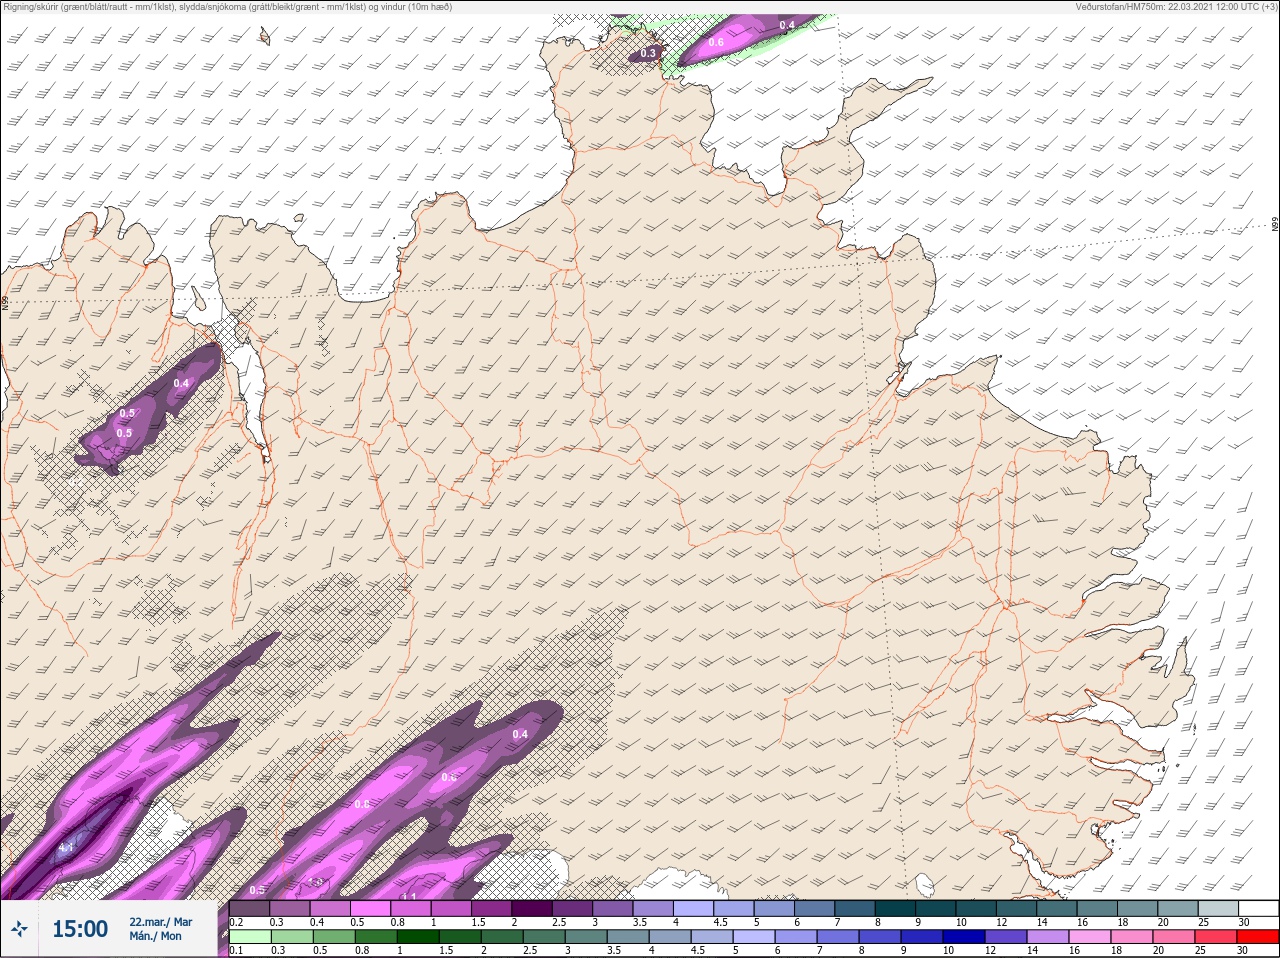Click the '4.1' snowfall value on the map
The height and width of the screenshot is (958, 1280).
click(x=66, y=848)
